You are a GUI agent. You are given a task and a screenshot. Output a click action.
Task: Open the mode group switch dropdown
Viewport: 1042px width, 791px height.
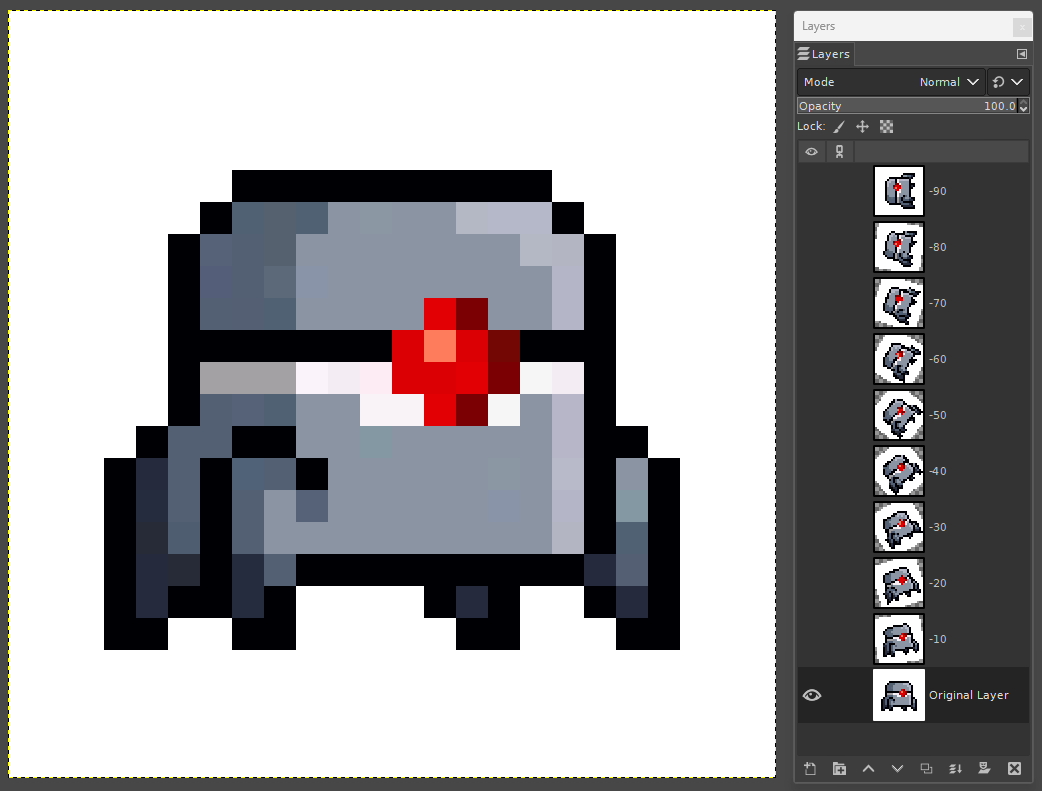(x=1008, y=82)
